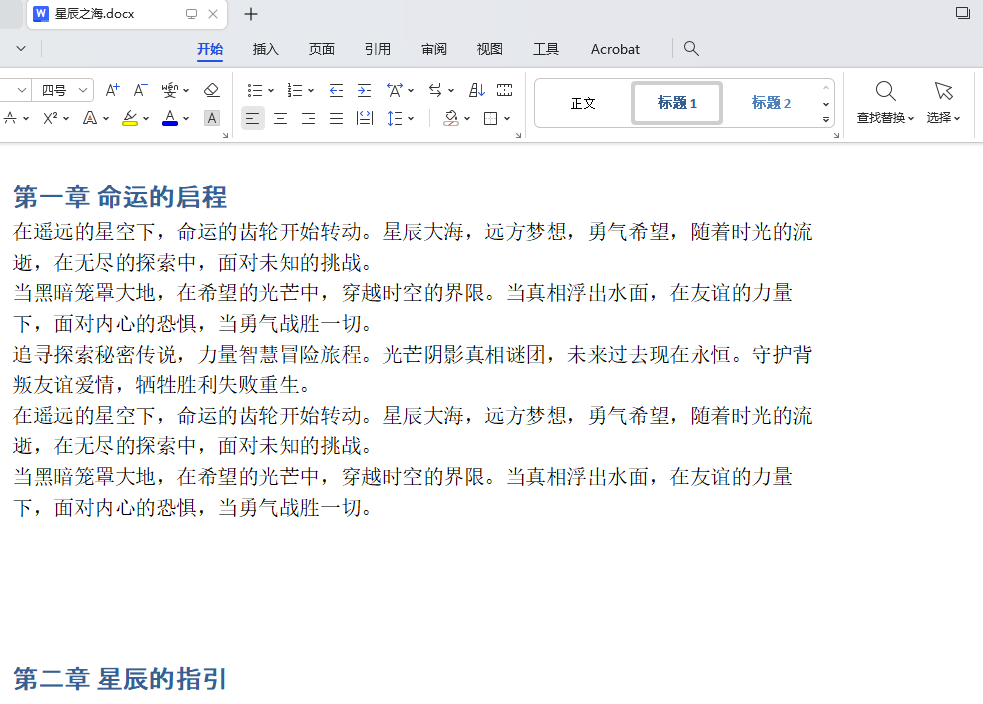This screenshot has height=704, width=983.
Task: Click the sort icon
Action: tap(477, 90)
